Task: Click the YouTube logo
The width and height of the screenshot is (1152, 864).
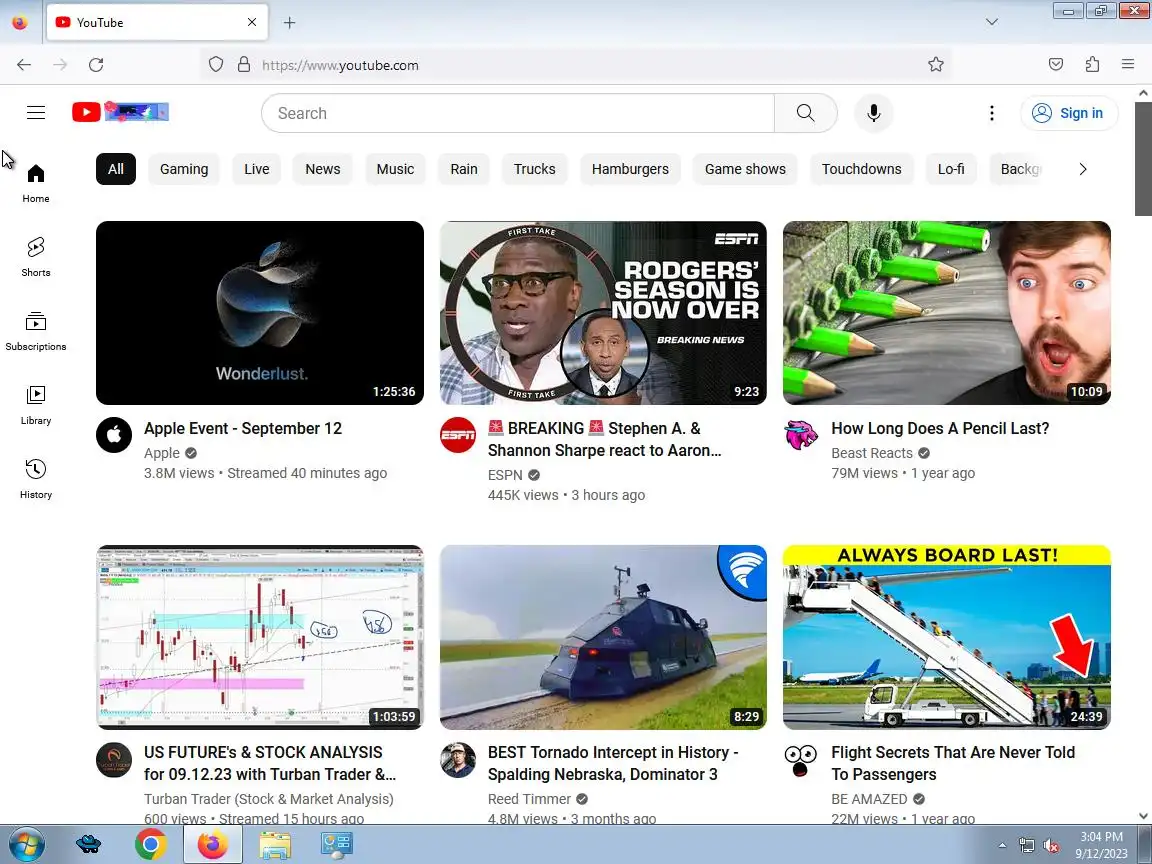Action: pos(120,112)
